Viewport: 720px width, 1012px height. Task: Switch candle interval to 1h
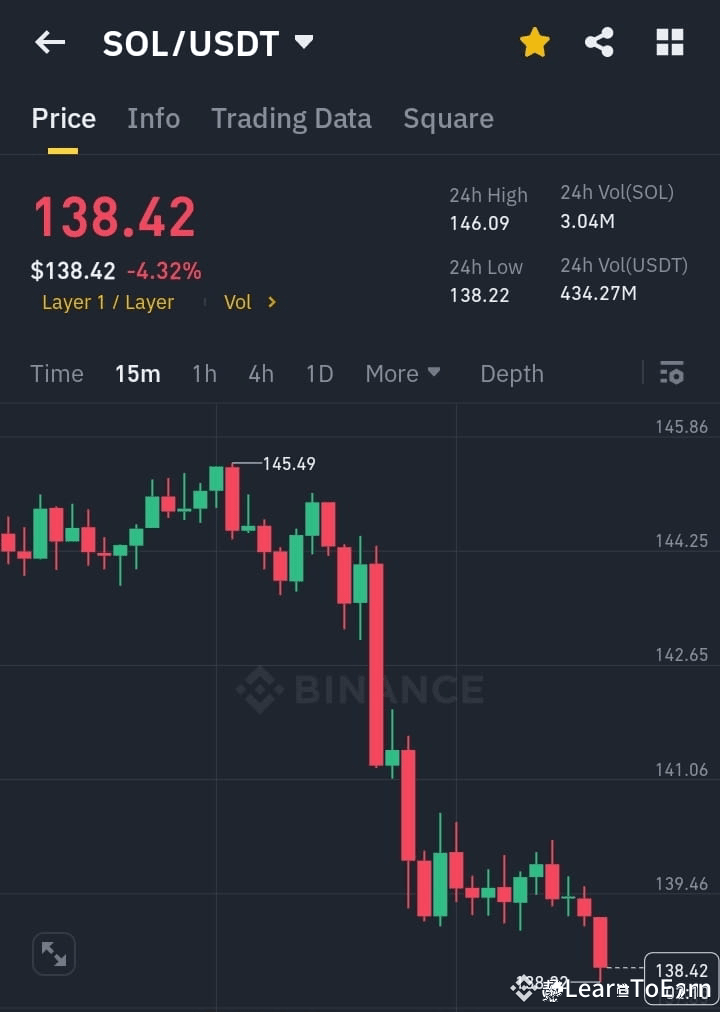204,373
